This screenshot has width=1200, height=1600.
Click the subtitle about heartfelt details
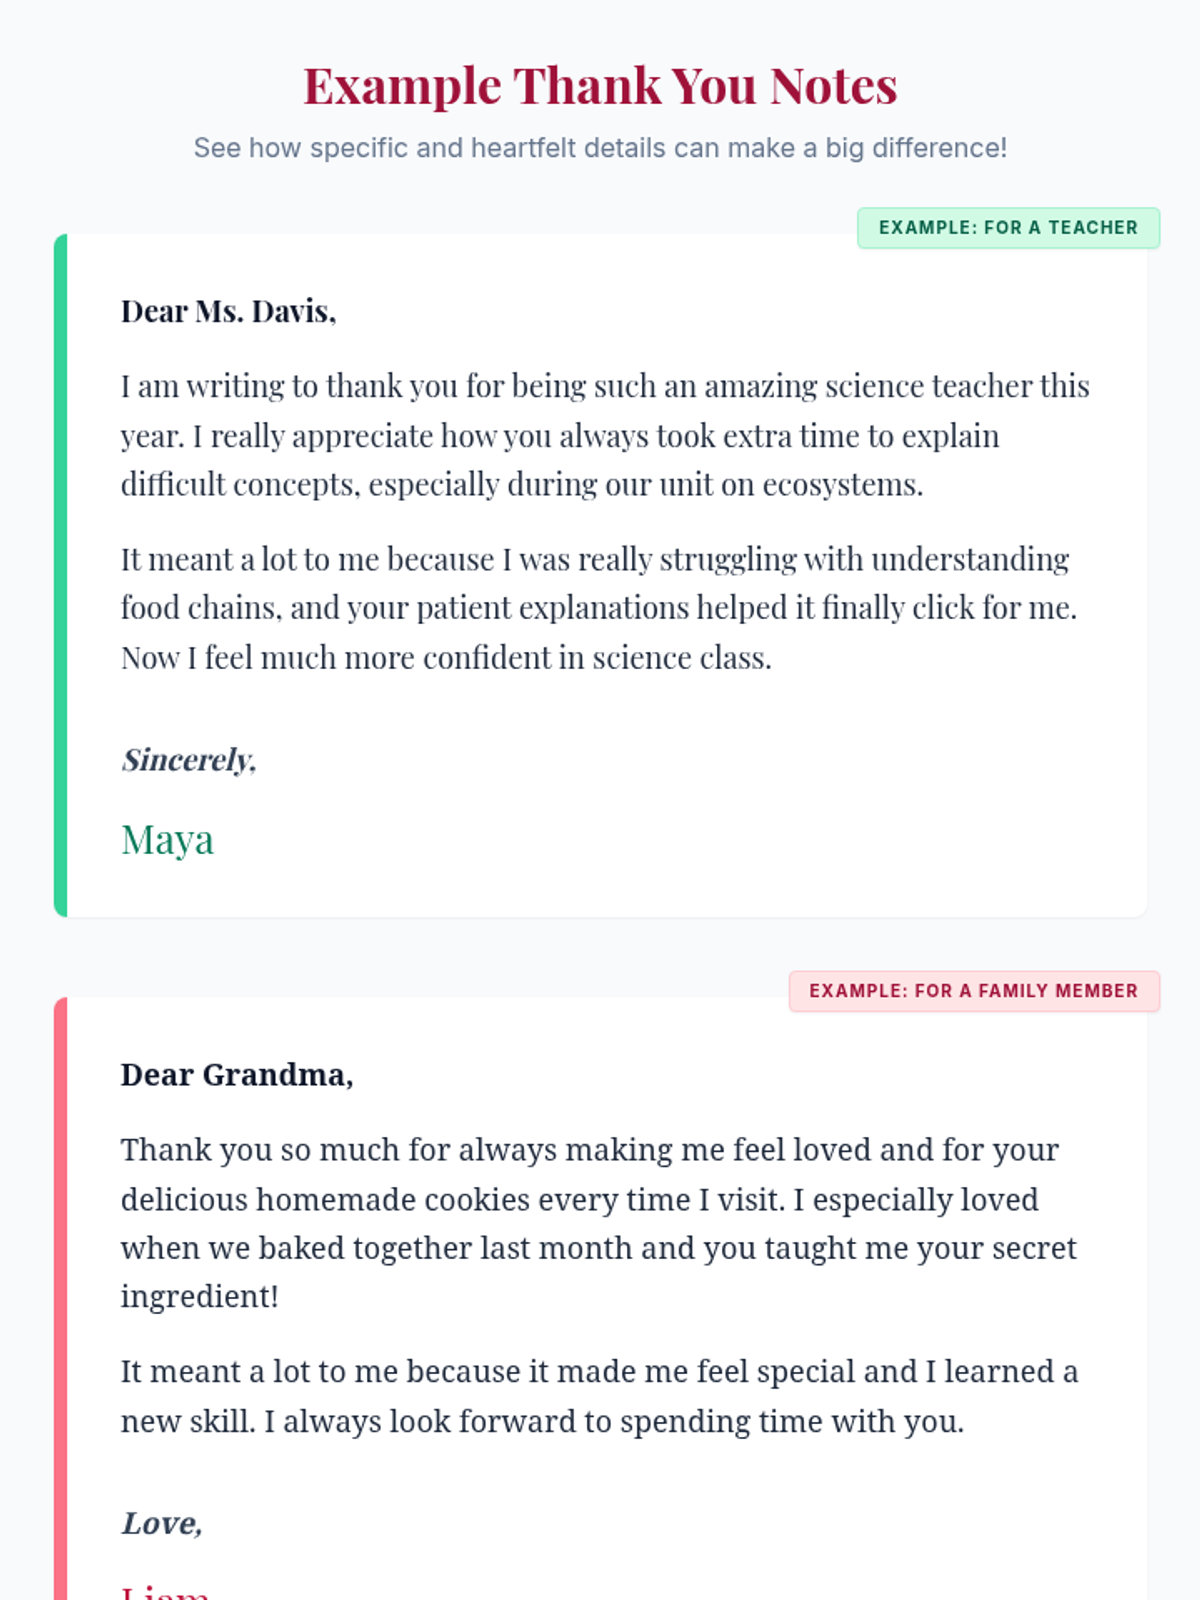pyautogui.click(x=600, y=148)
